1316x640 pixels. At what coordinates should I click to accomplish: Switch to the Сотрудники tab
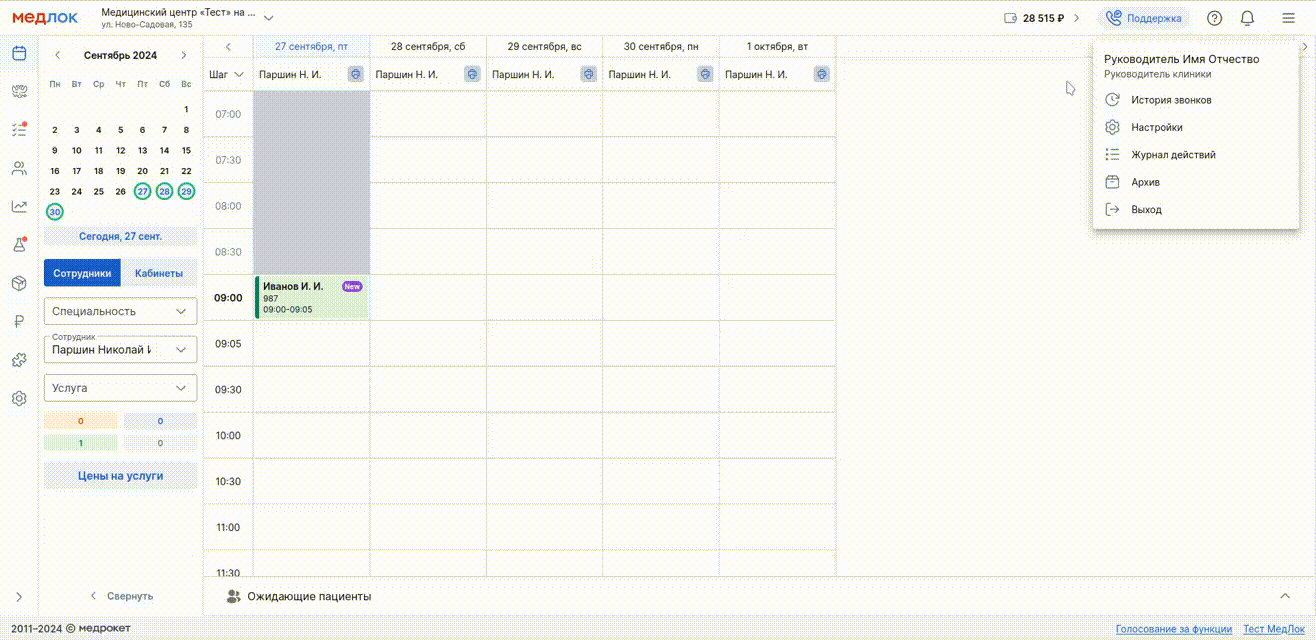tap(82, 273)
